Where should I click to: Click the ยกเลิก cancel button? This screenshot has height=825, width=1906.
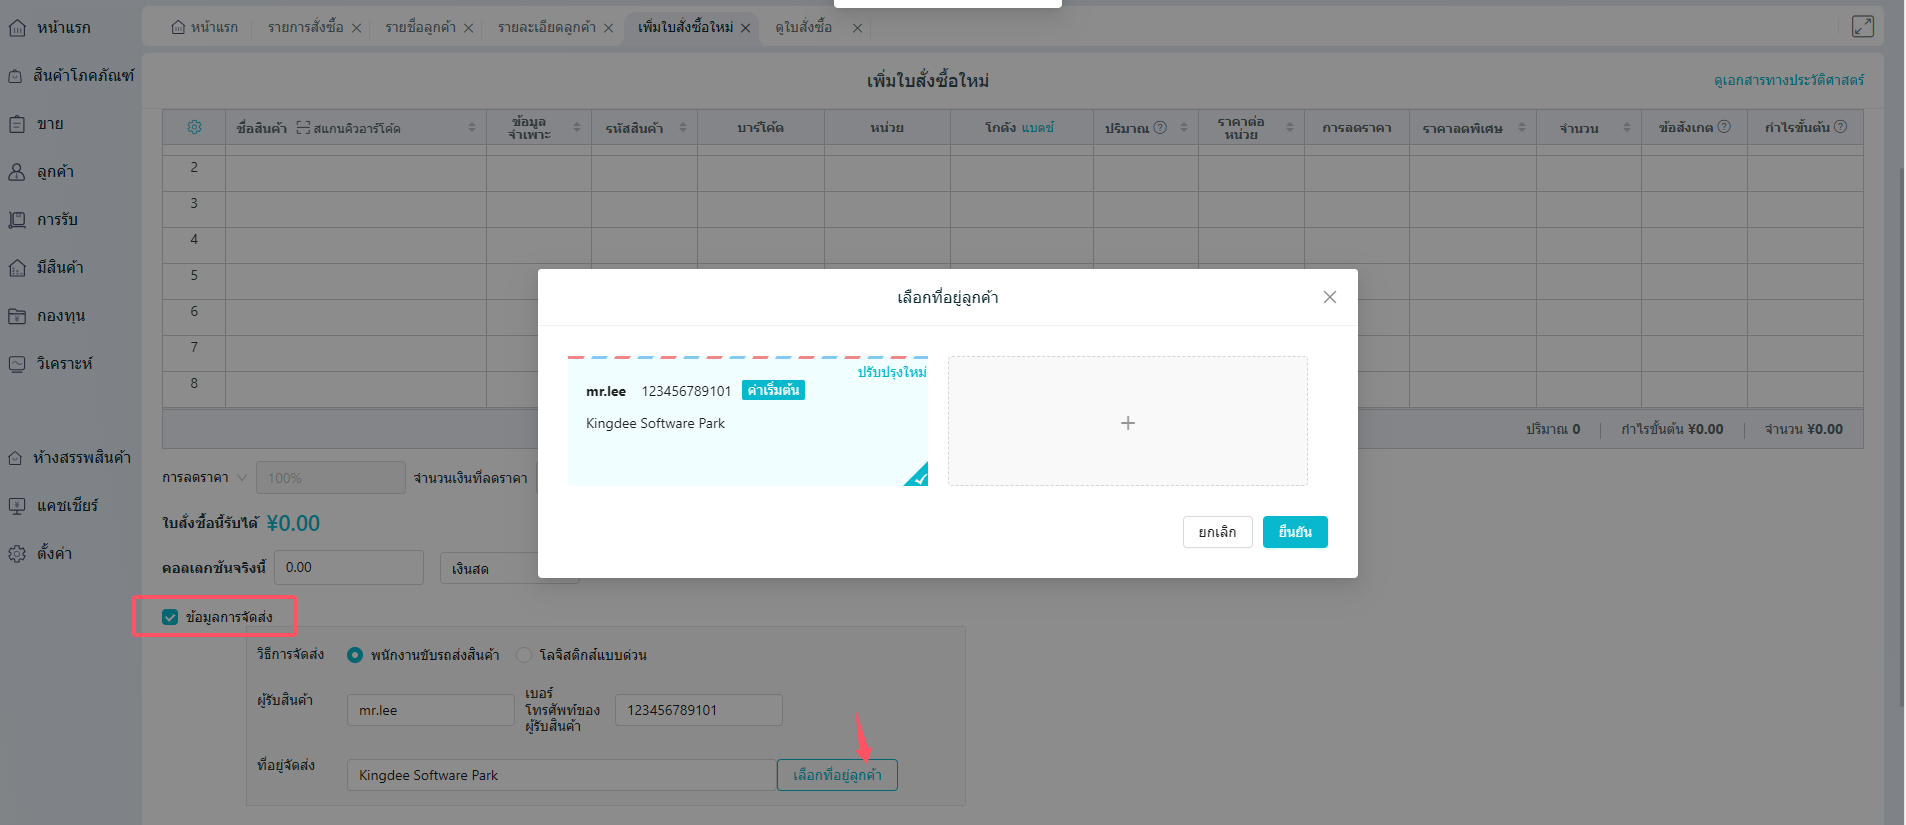coord(1217,532)
